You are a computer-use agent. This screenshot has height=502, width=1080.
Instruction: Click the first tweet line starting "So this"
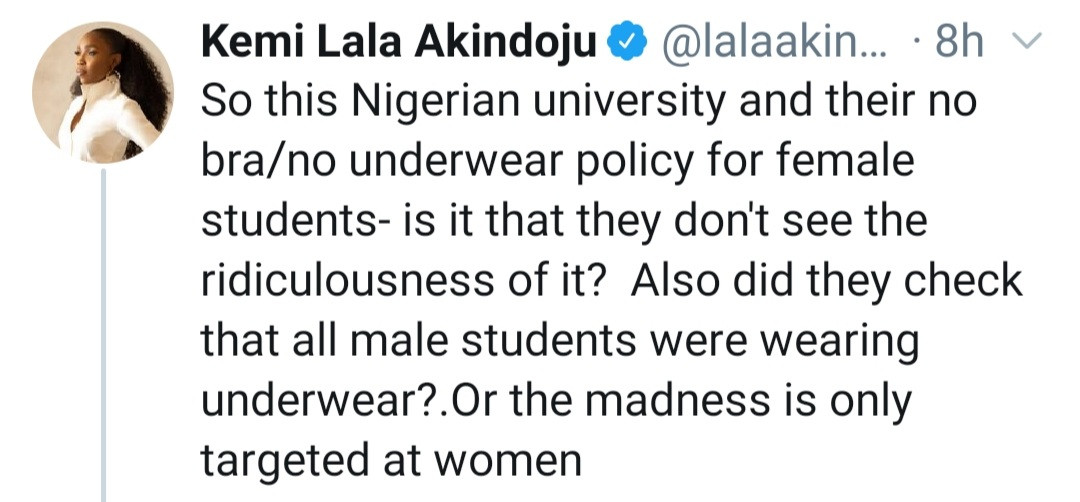[588, 103]
